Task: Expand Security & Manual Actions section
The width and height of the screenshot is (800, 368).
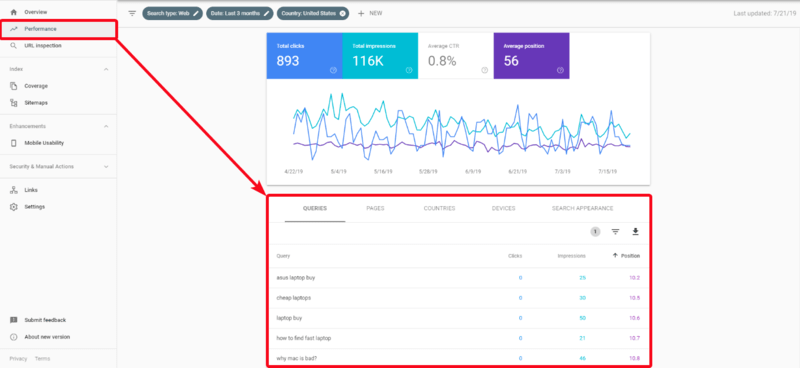Action: coord(106,166)
